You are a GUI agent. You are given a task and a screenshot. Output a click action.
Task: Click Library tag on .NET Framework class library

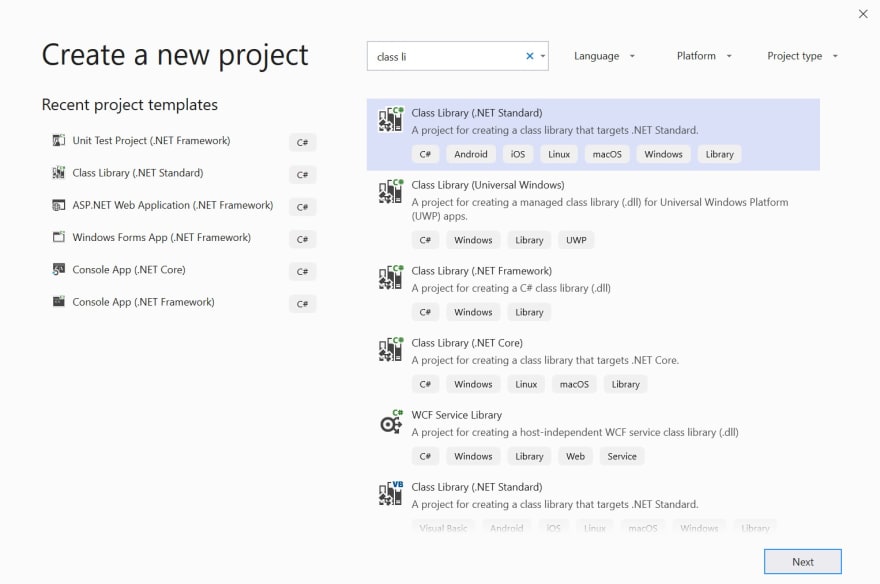point(529,312)
